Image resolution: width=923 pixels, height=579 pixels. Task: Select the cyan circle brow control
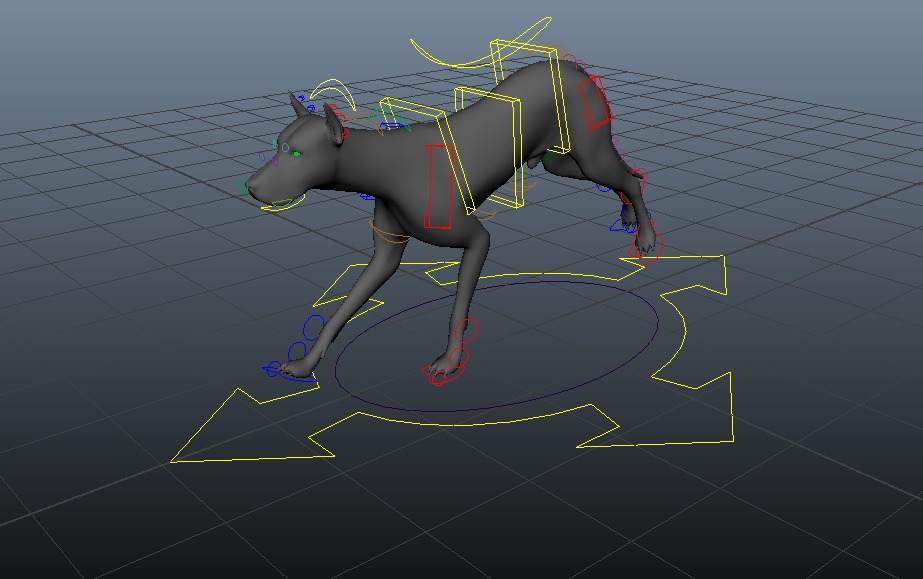[x=285, y=148]
